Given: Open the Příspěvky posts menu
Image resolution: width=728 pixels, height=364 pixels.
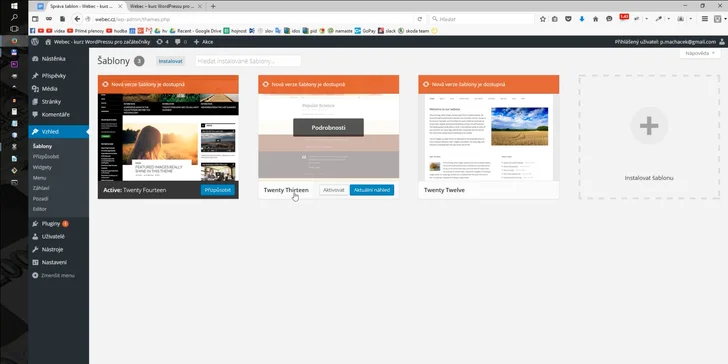Looking at the screenshot, I should pos(58,76).
